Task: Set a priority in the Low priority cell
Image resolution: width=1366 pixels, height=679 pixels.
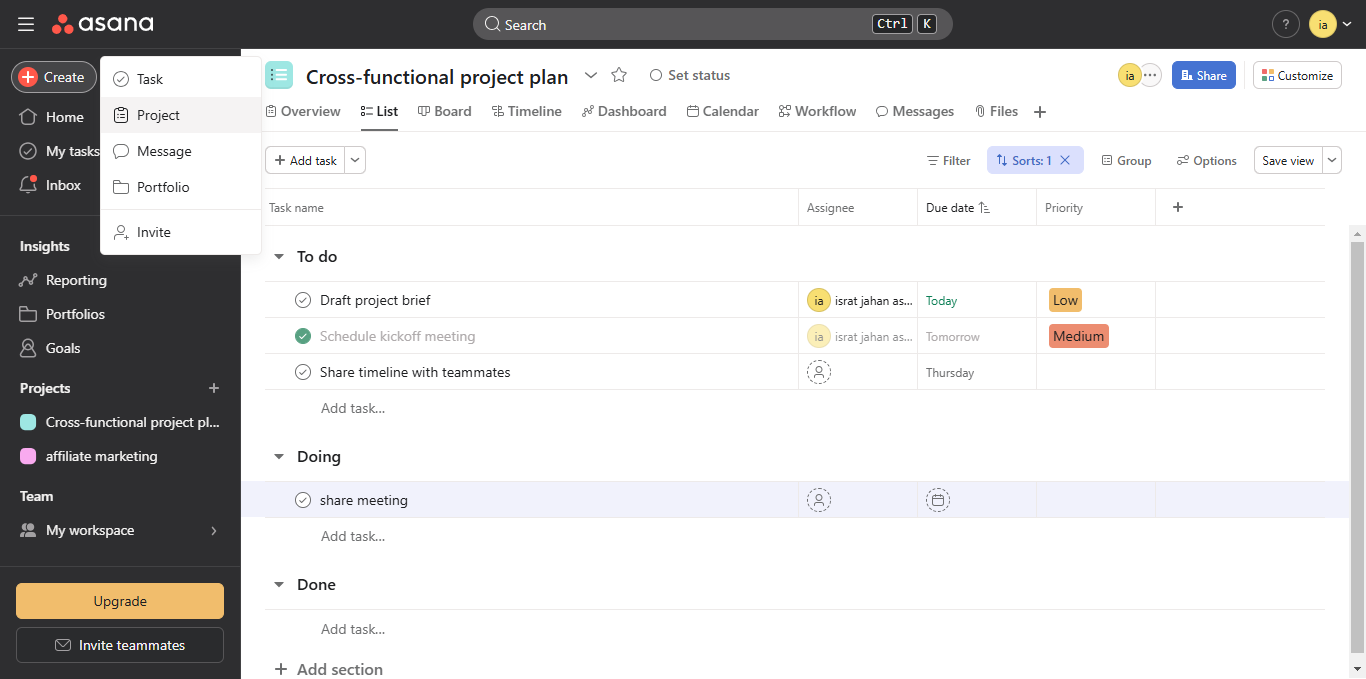Action: pyautogui.click(x=1065, y=299)
